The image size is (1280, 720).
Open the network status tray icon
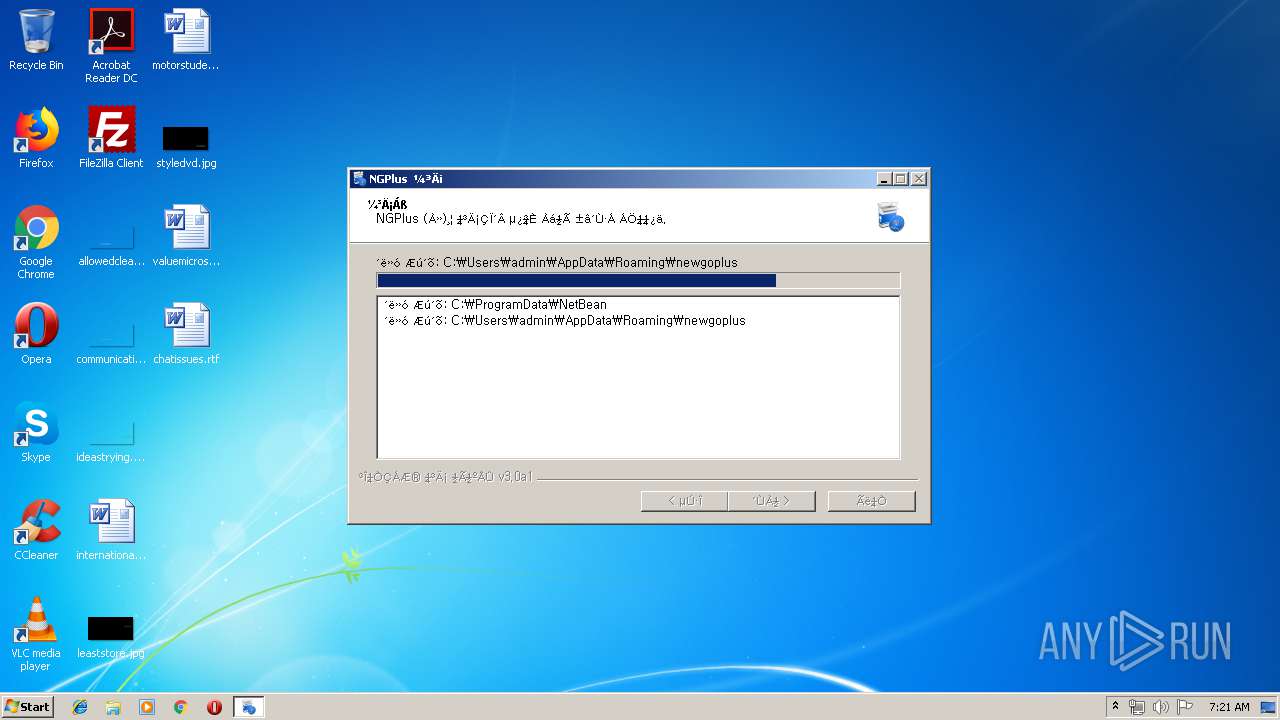(1137, 707)
